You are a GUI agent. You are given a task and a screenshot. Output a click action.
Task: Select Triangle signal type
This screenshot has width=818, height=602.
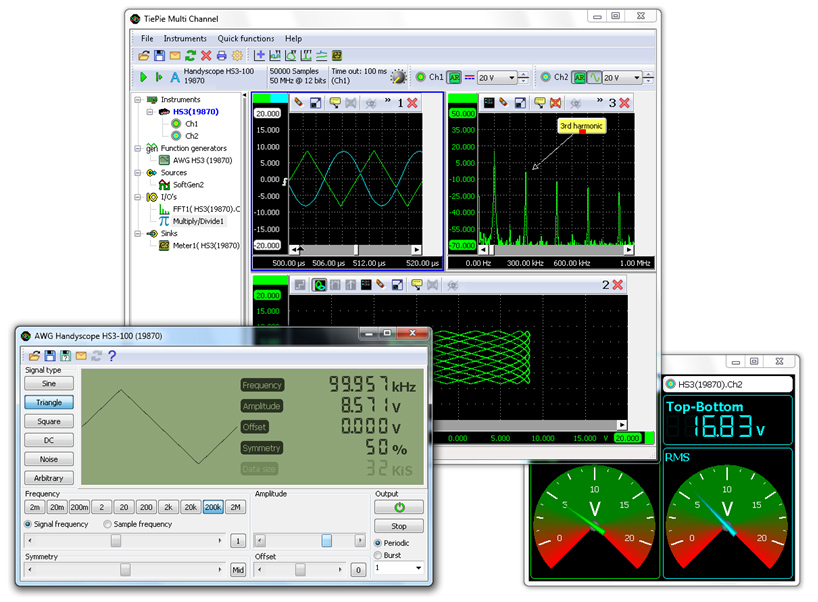tap(49, 402)
